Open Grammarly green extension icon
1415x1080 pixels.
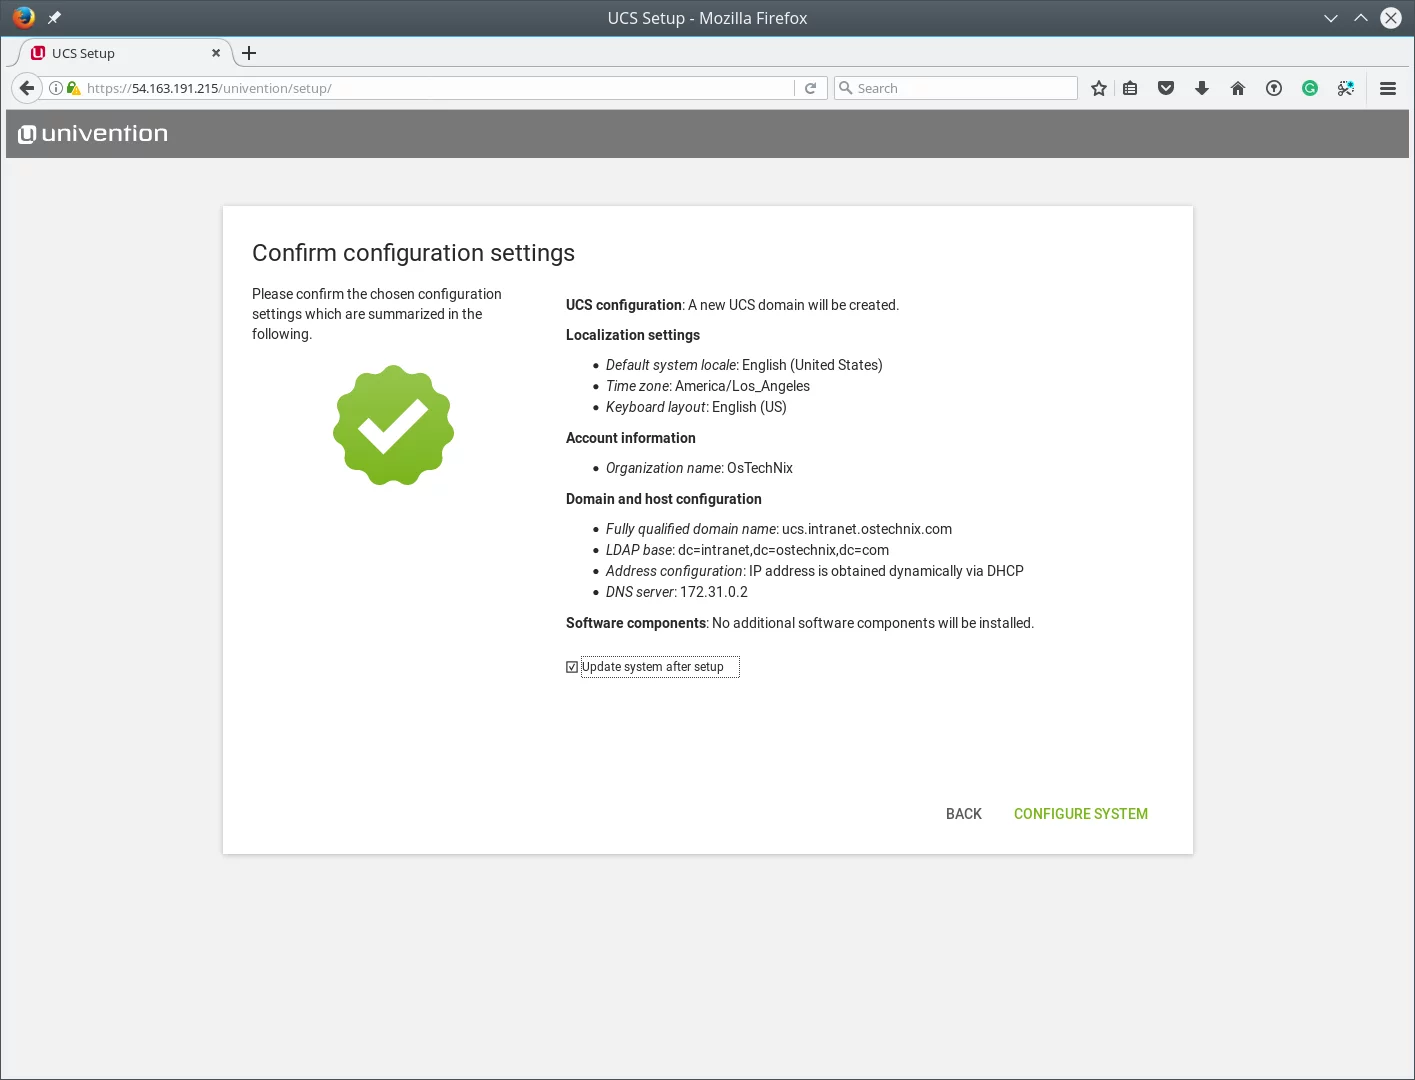pyautogui.click(x=1310, y=88)
